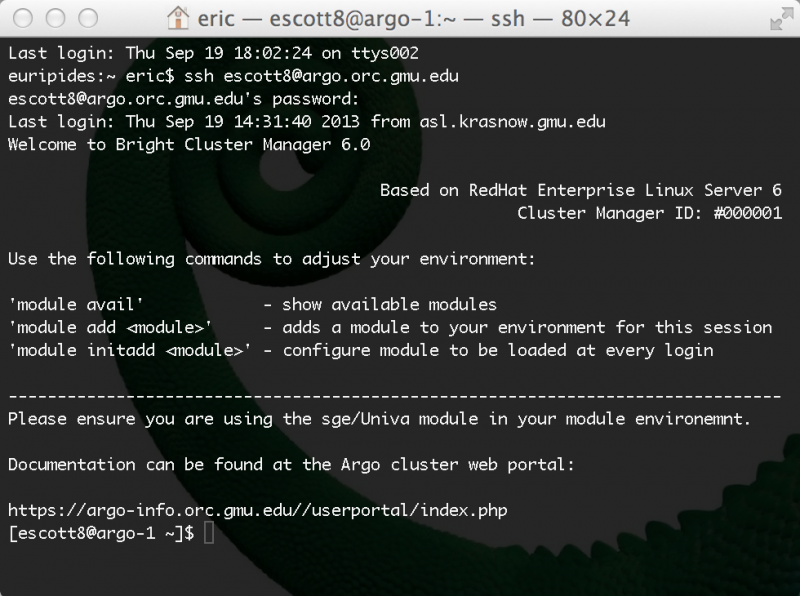Image resolution: width=800 pixels, height=596 pixels.
Task: Click the full-screen arrows icon in title bar
Action: click(782, 19)
